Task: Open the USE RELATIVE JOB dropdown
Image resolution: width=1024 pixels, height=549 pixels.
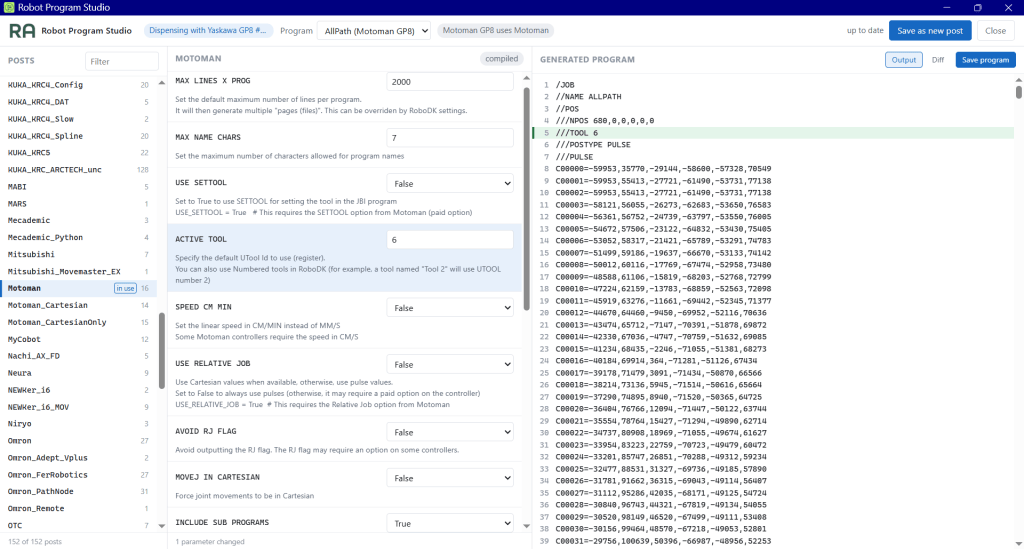Action: [450, 364]
